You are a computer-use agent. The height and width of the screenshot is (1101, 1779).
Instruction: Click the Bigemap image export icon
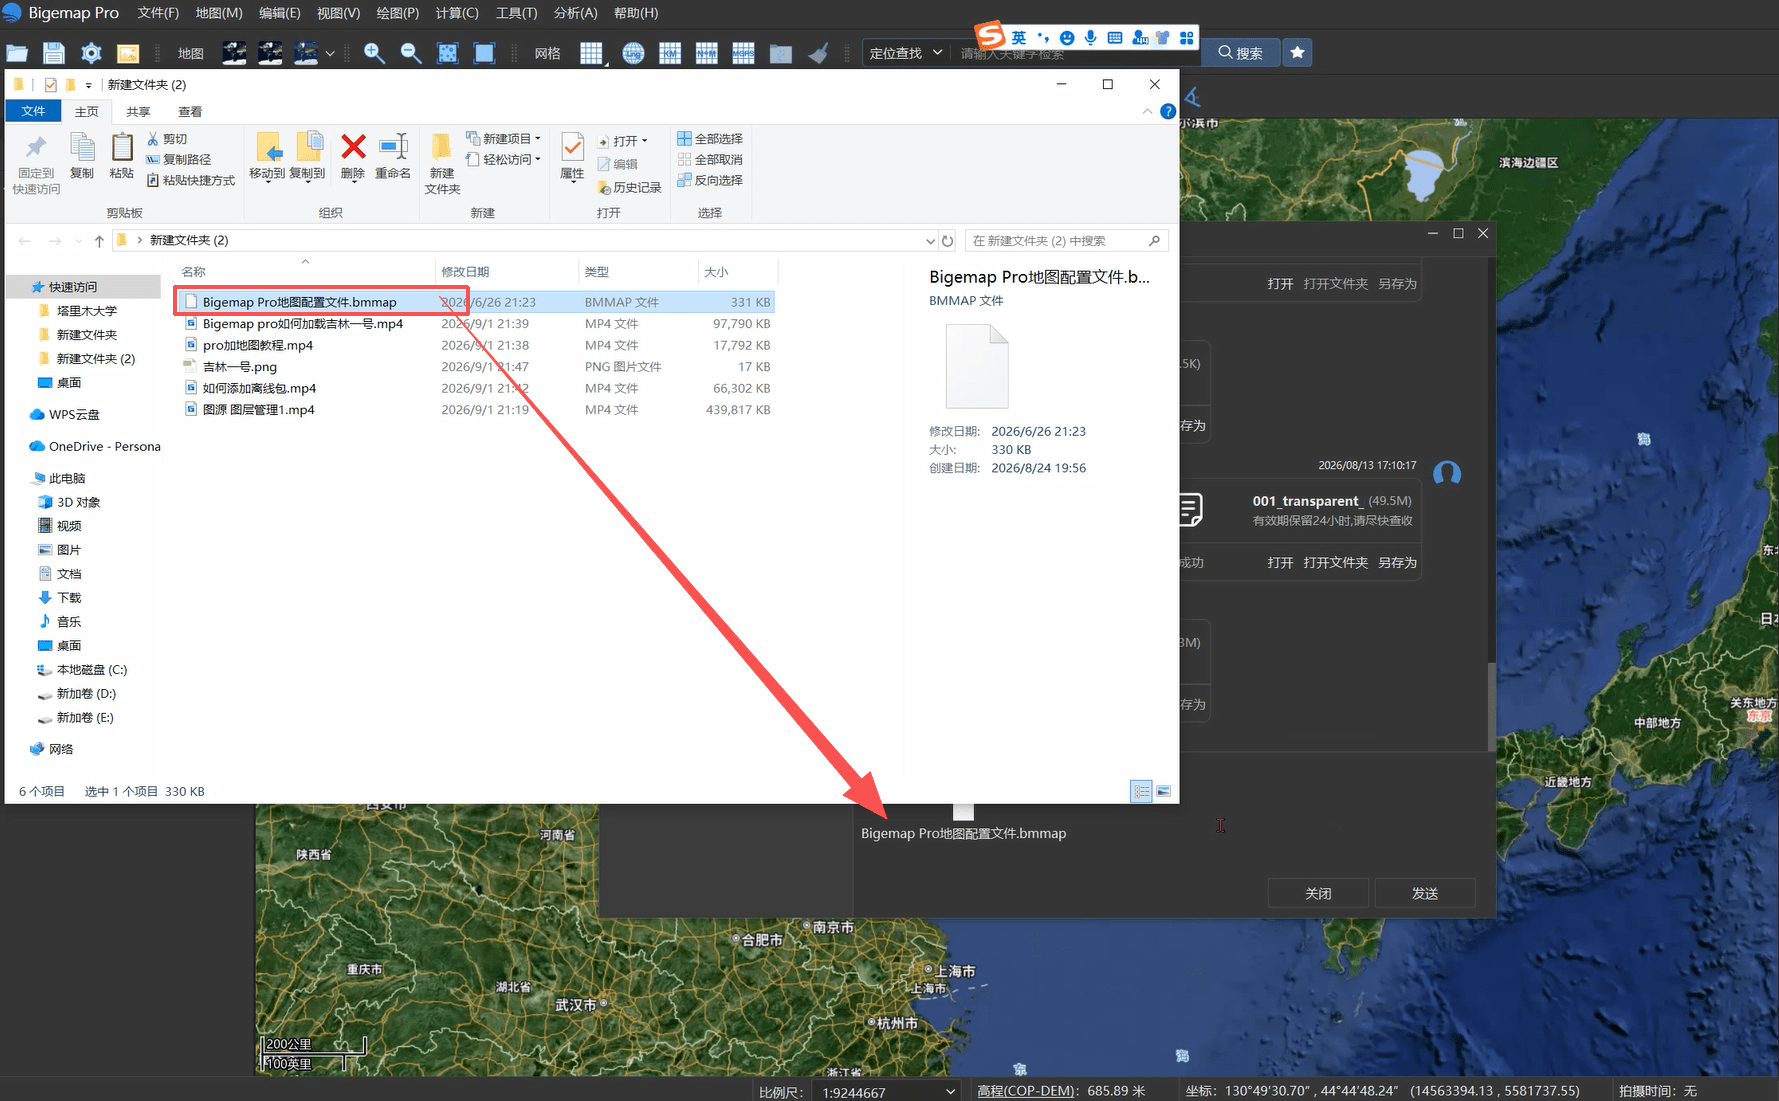click(x=128, y=53)
